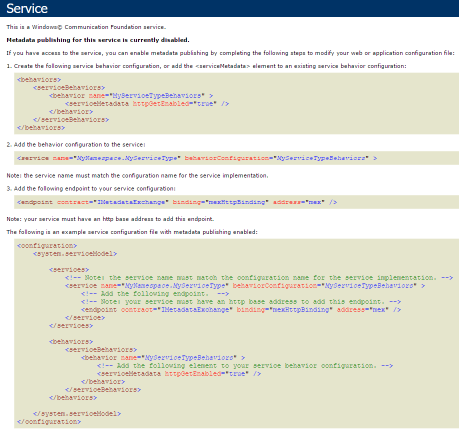Click <serviceBehaviors> opening tag in first code block
This screenshot has width=459, height=433.
click(x=69, y=88)
